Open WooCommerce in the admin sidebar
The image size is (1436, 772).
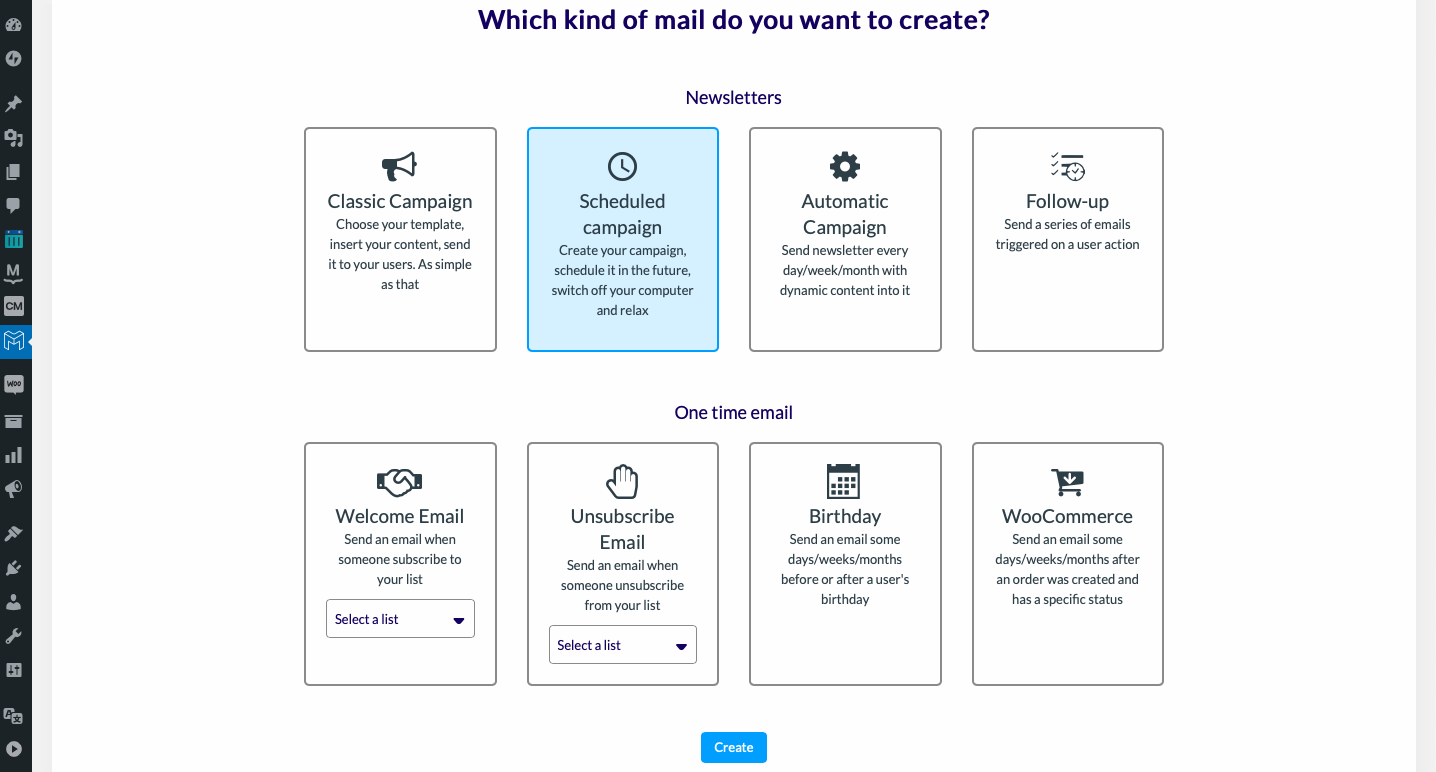tap(14, 385)
